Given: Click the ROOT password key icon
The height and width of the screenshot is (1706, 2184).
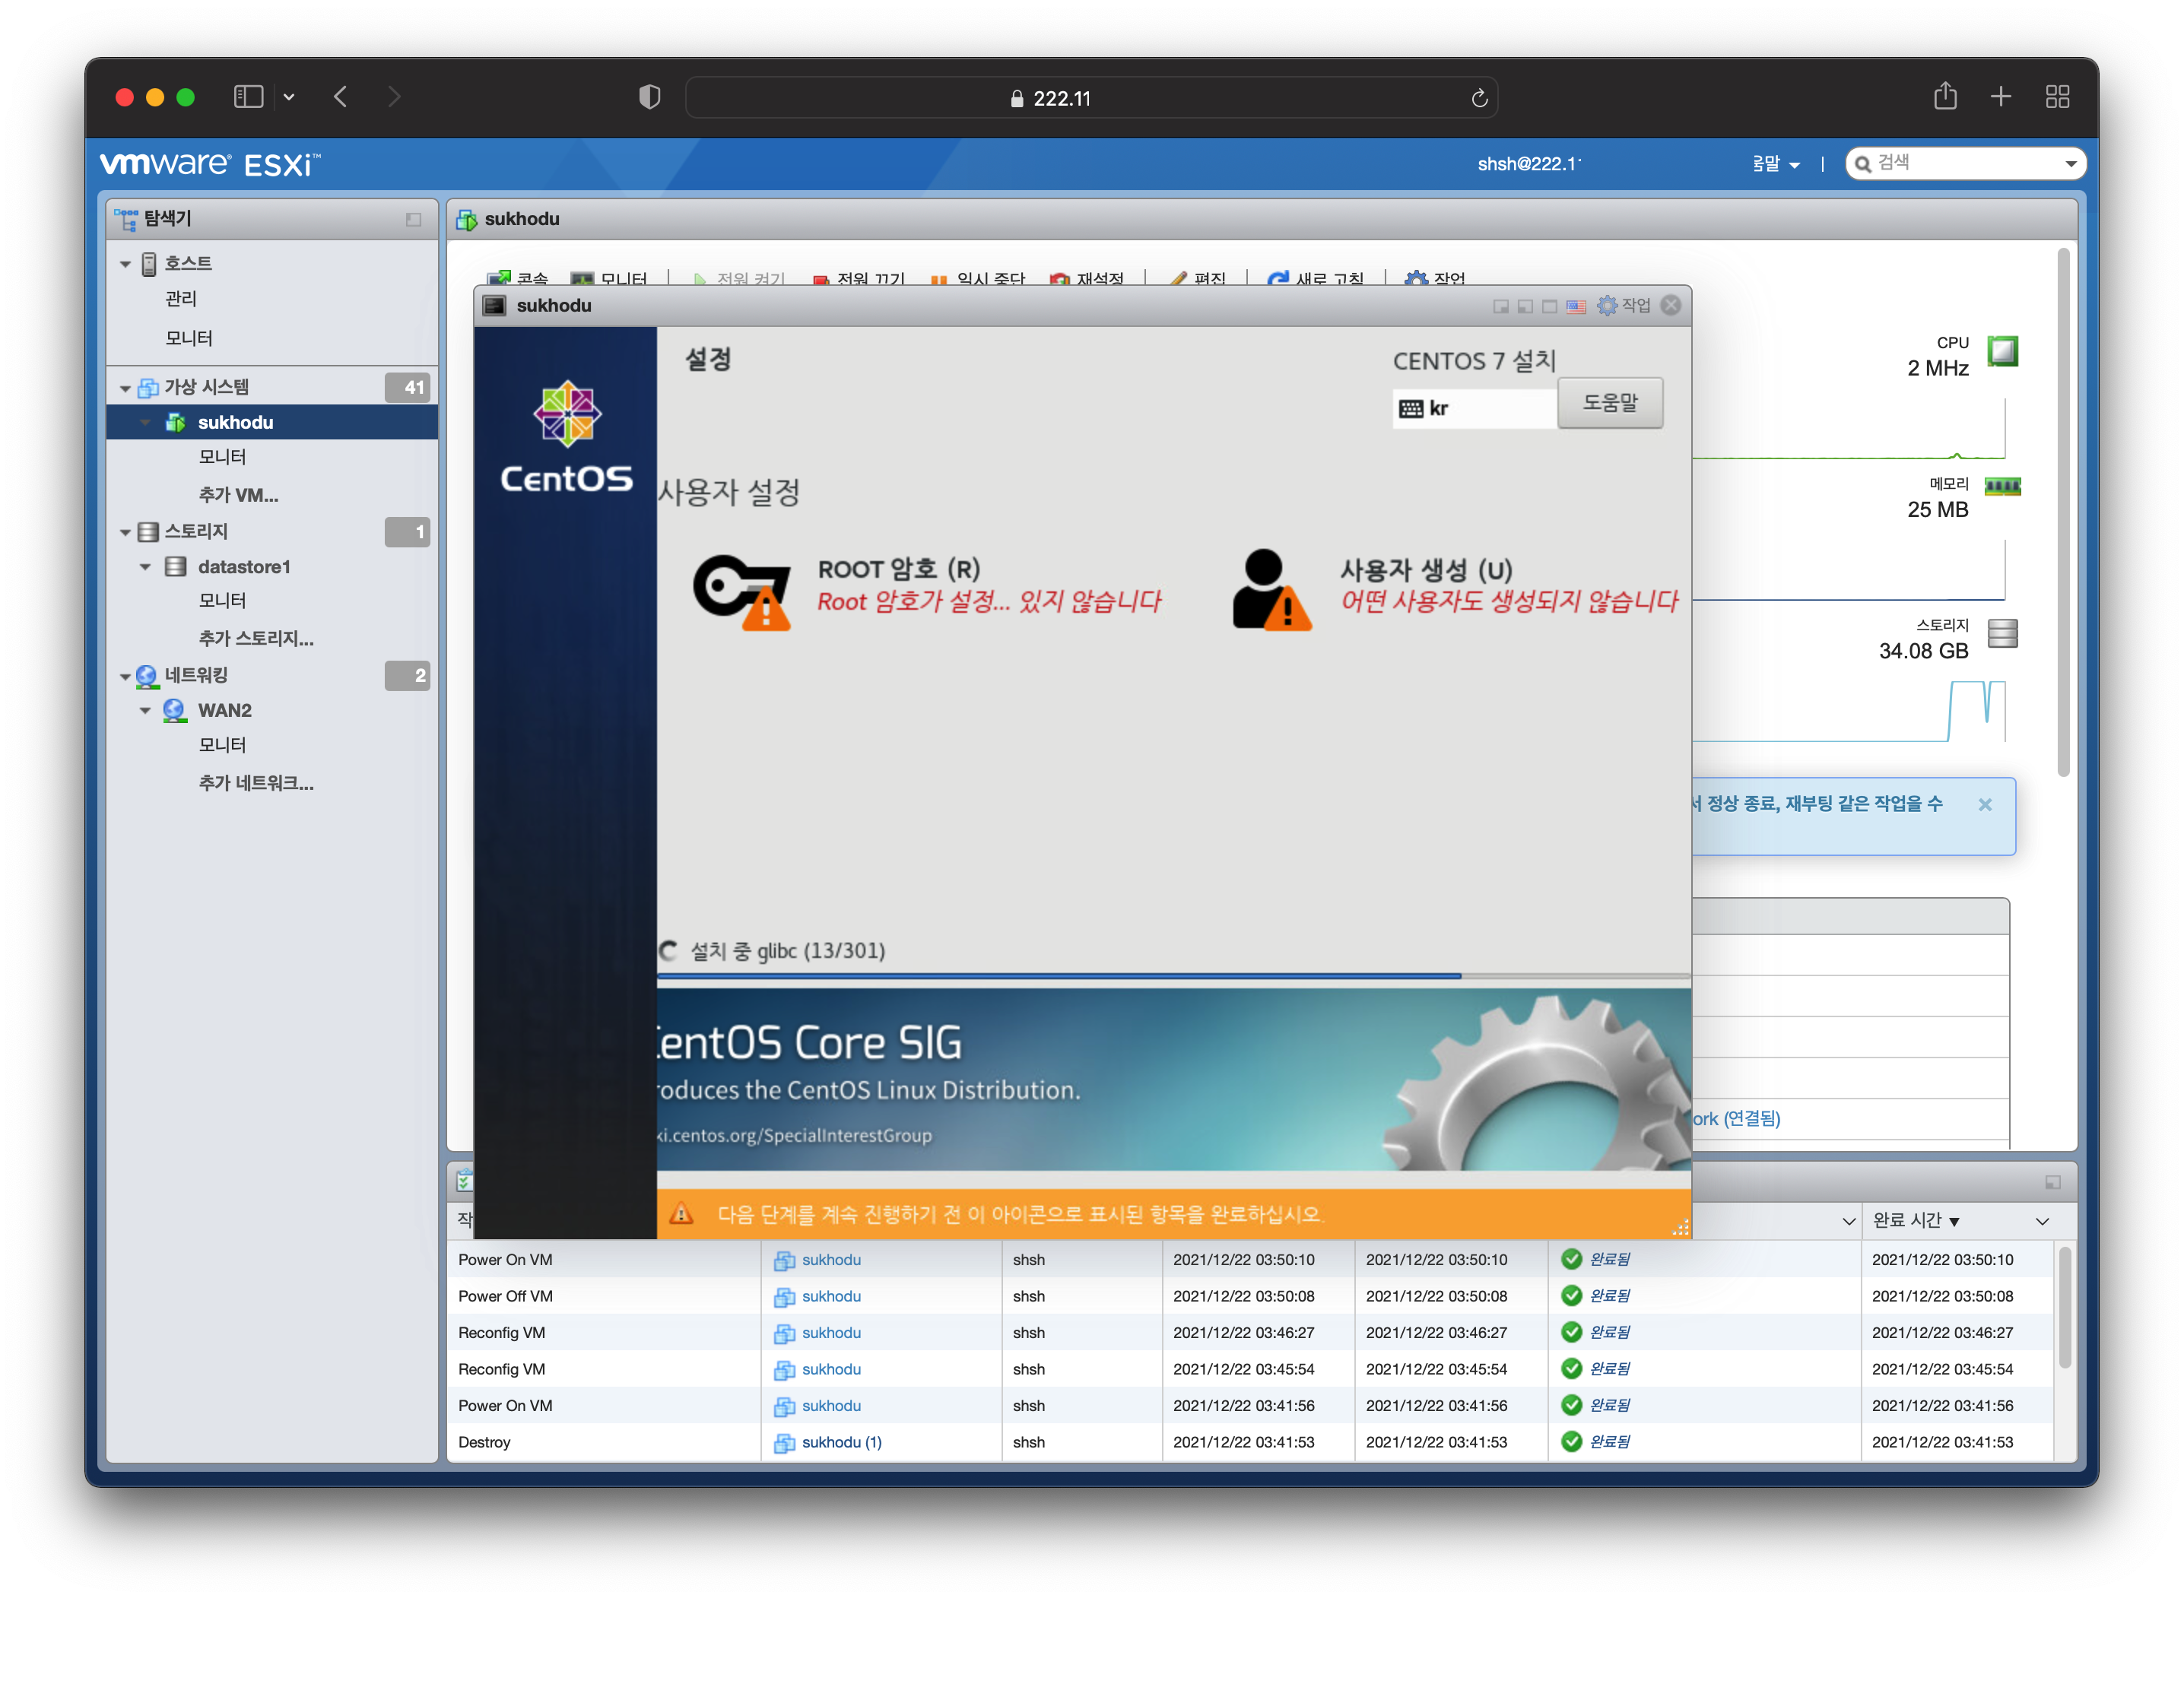Looking at the screenshot, I should click(741, 590).
